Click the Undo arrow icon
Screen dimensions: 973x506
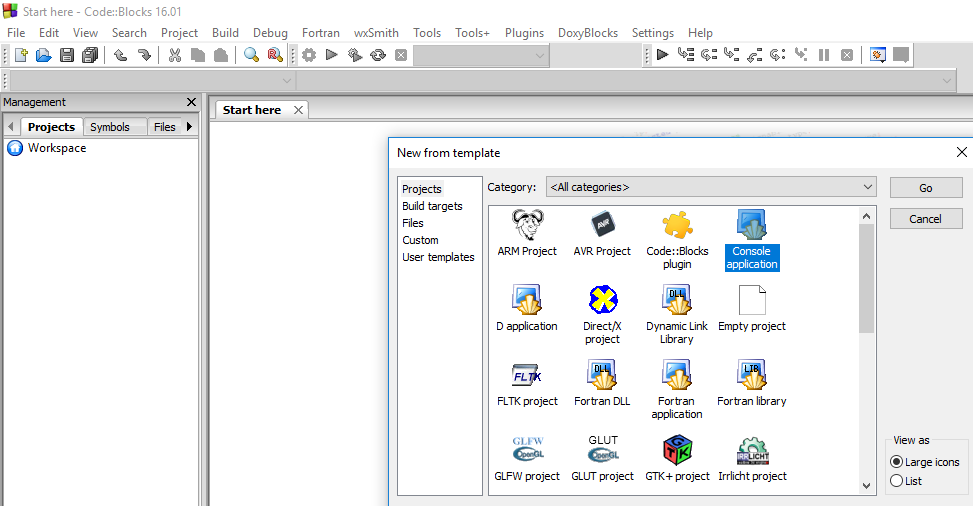[x=120, y=55]
